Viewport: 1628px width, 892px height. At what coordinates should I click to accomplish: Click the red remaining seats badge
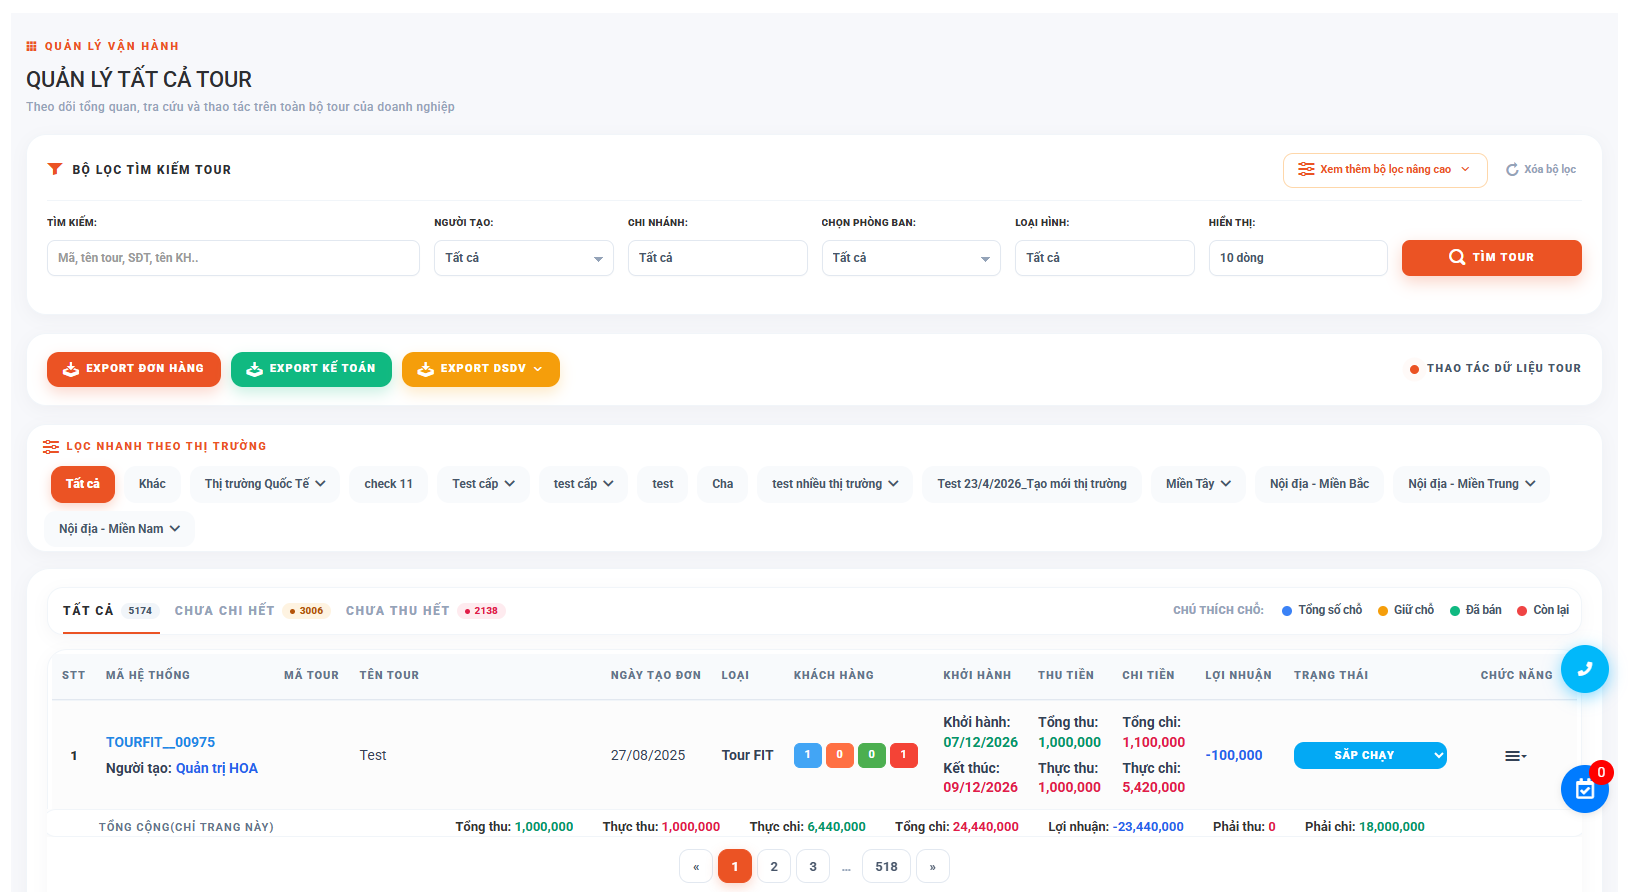[903, 755]
